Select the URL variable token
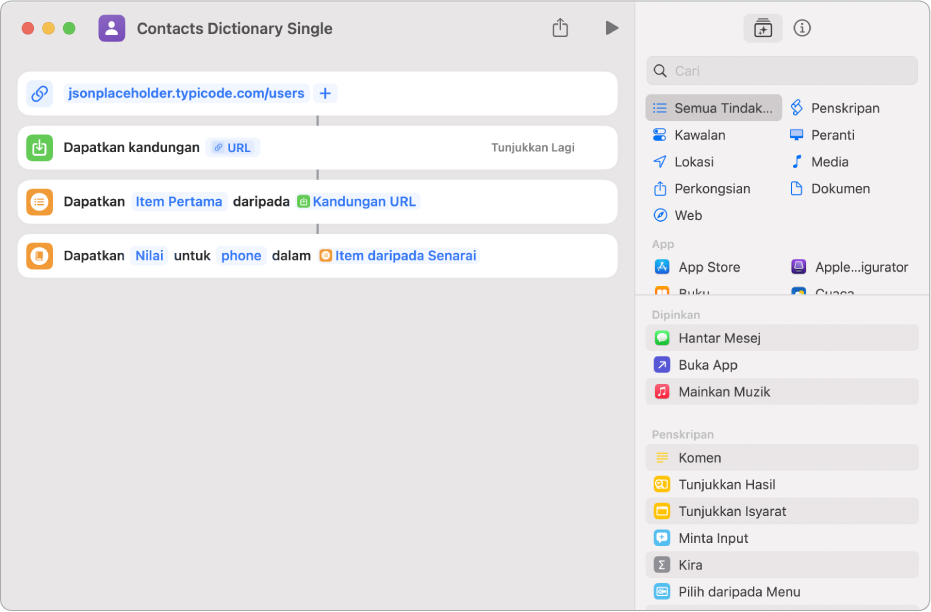Viewport: 931px width, 612px height. 233,148
